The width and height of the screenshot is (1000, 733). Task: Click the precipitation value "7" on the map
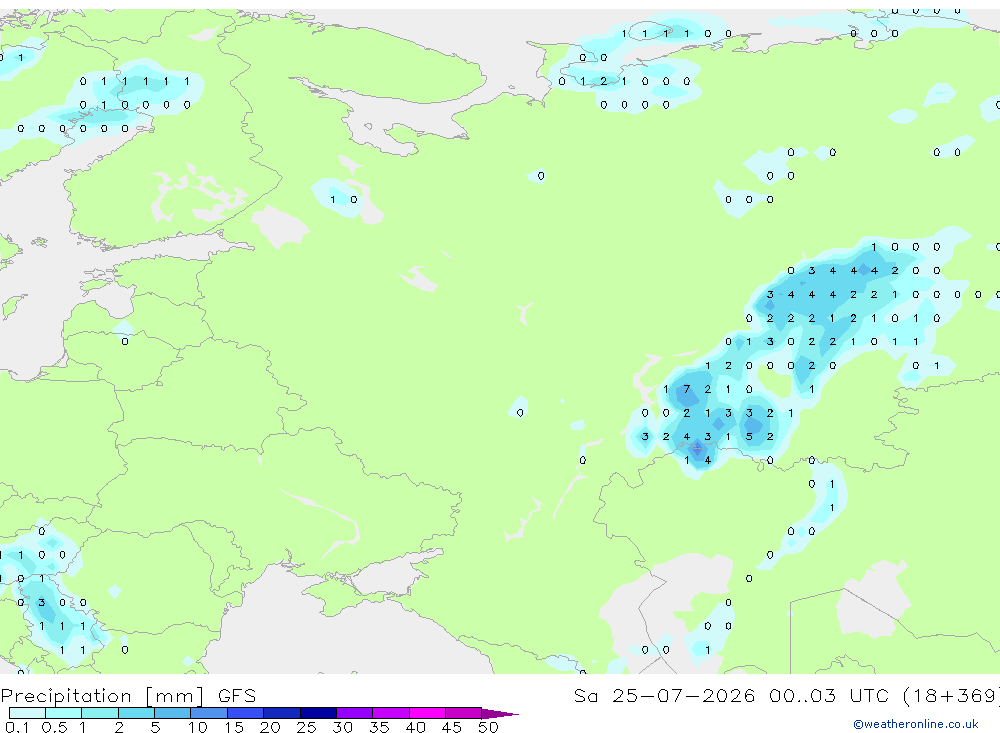687,389
